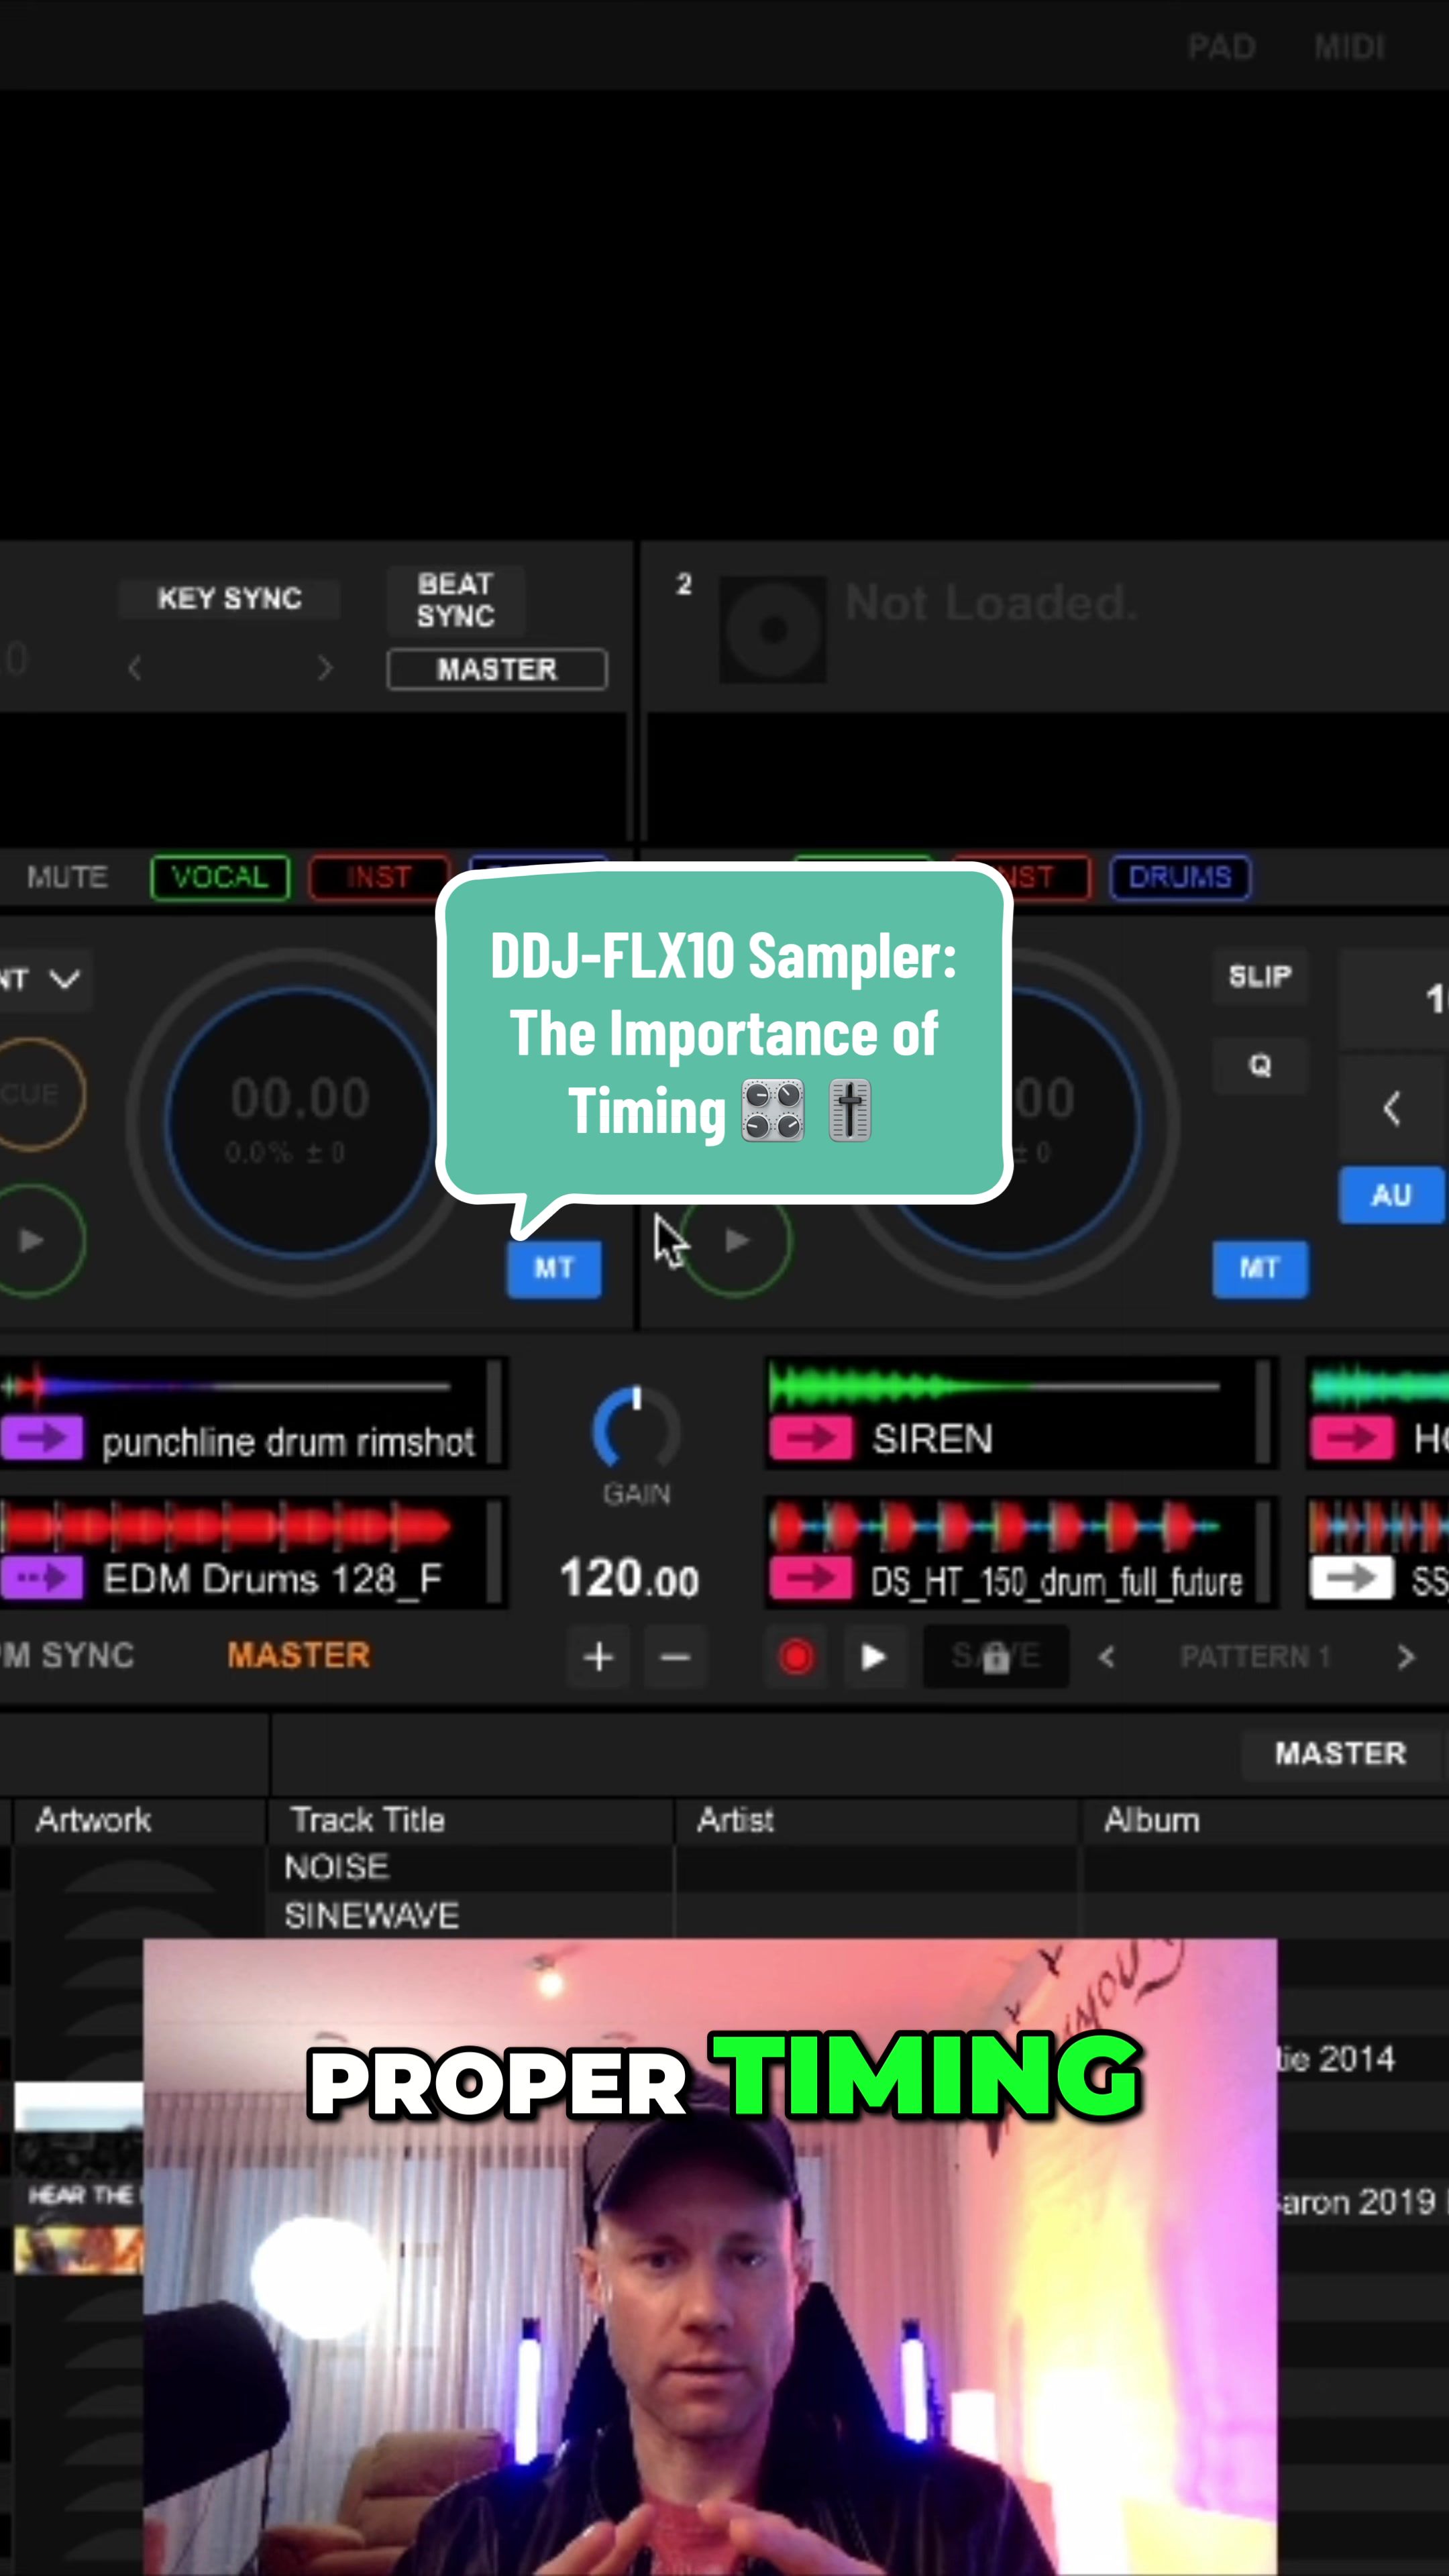
Task: Click the deck 2 artwork placeholder
Action: [x=772, y=629]
